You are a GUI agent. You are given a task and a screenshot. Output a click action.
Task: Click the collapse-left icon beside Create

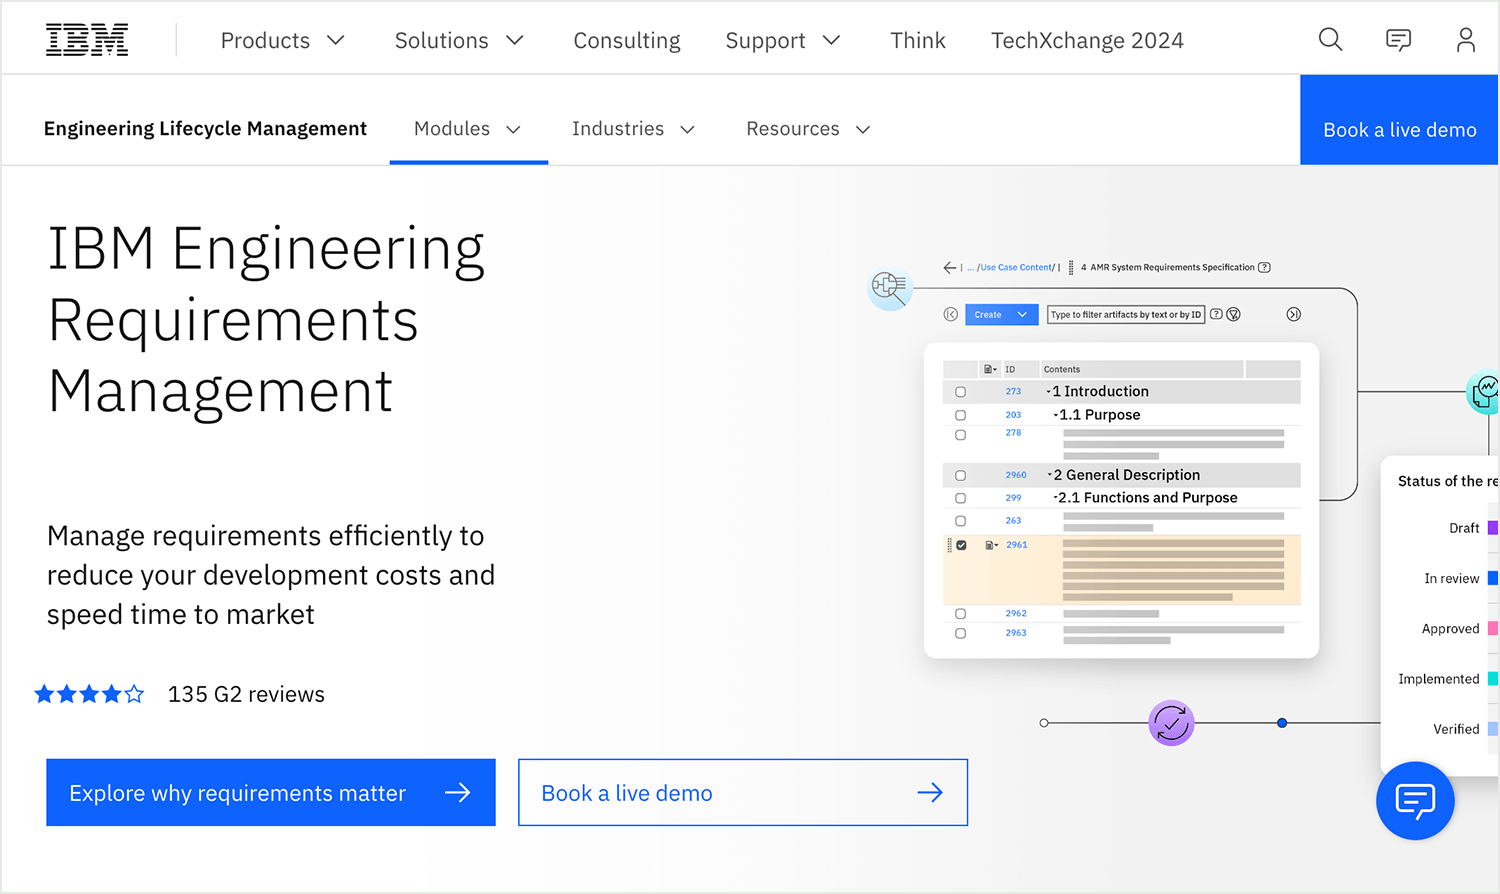(x=951, y=314)
